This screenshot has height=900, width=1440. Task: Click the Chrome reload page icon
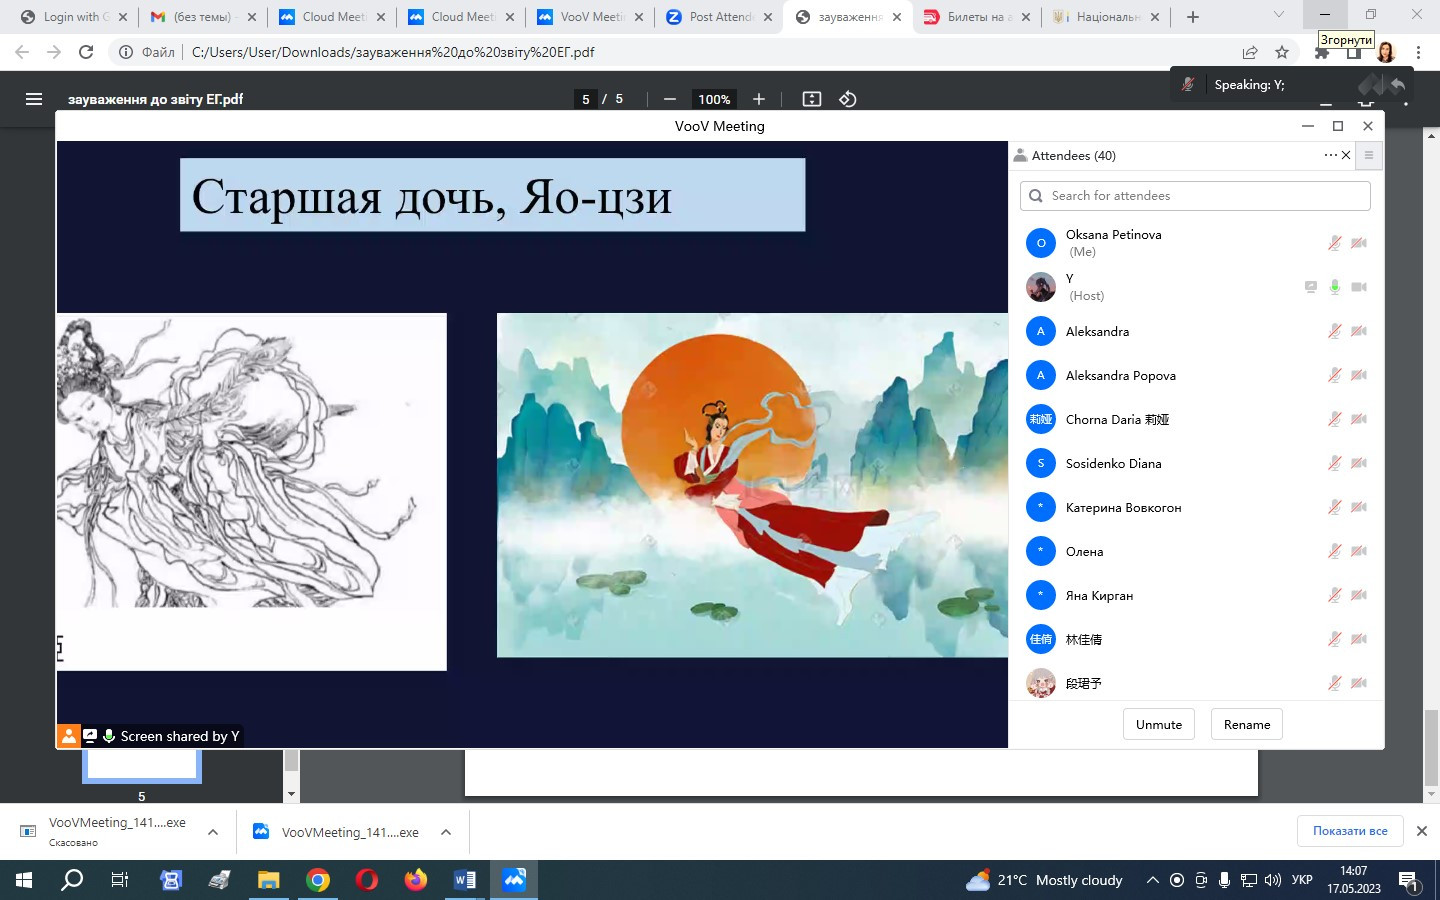pyautogui.click(x=86, y=52)
